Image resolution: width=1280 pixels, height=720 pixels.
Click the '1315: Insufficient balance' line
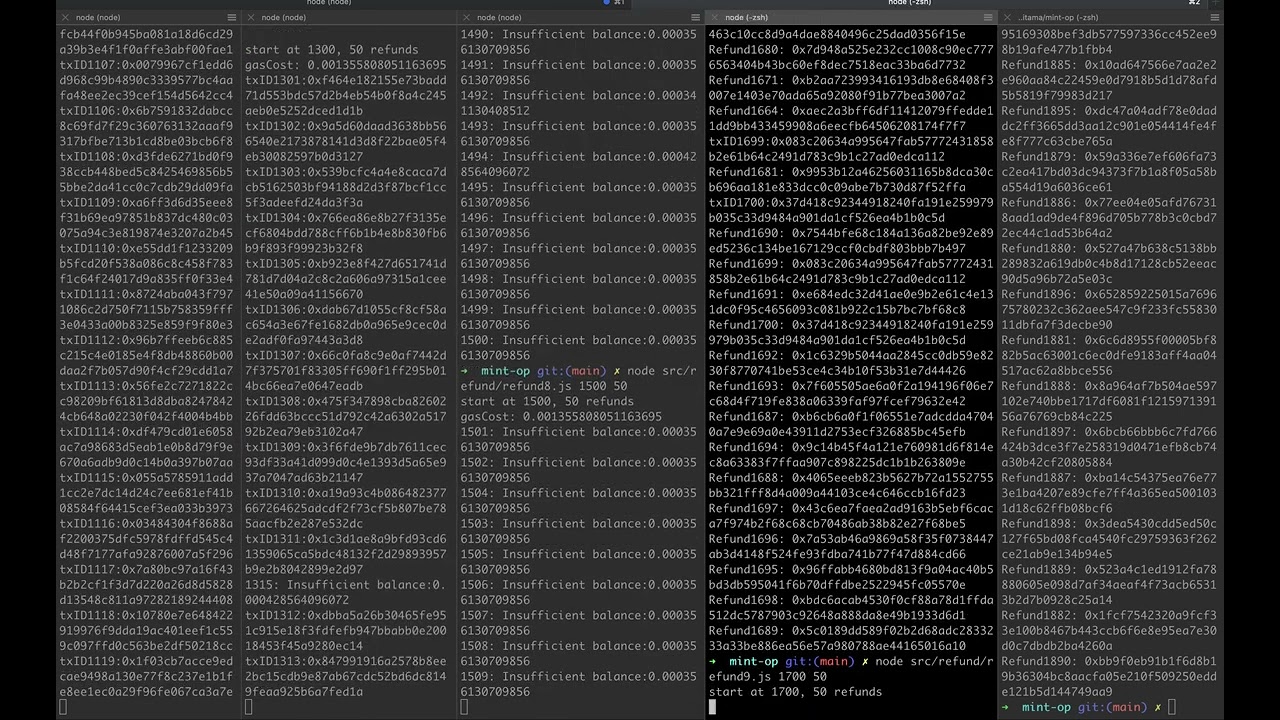click(346, 592)
